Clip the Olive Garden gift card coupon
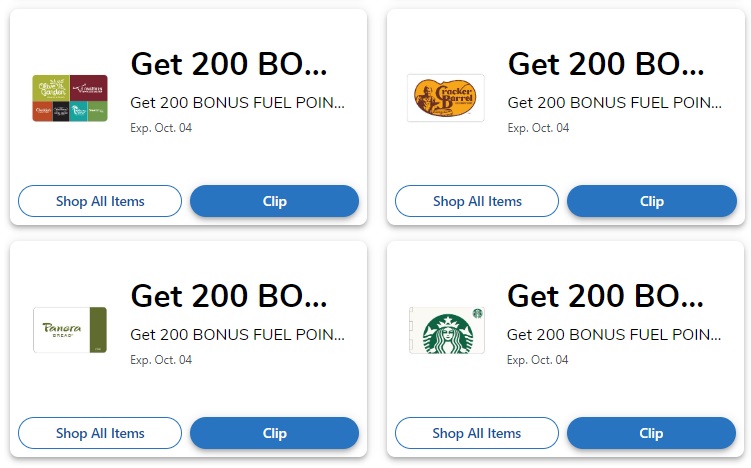Image resolution: width=751 pixels, height=468 pixels. [274, 201]
